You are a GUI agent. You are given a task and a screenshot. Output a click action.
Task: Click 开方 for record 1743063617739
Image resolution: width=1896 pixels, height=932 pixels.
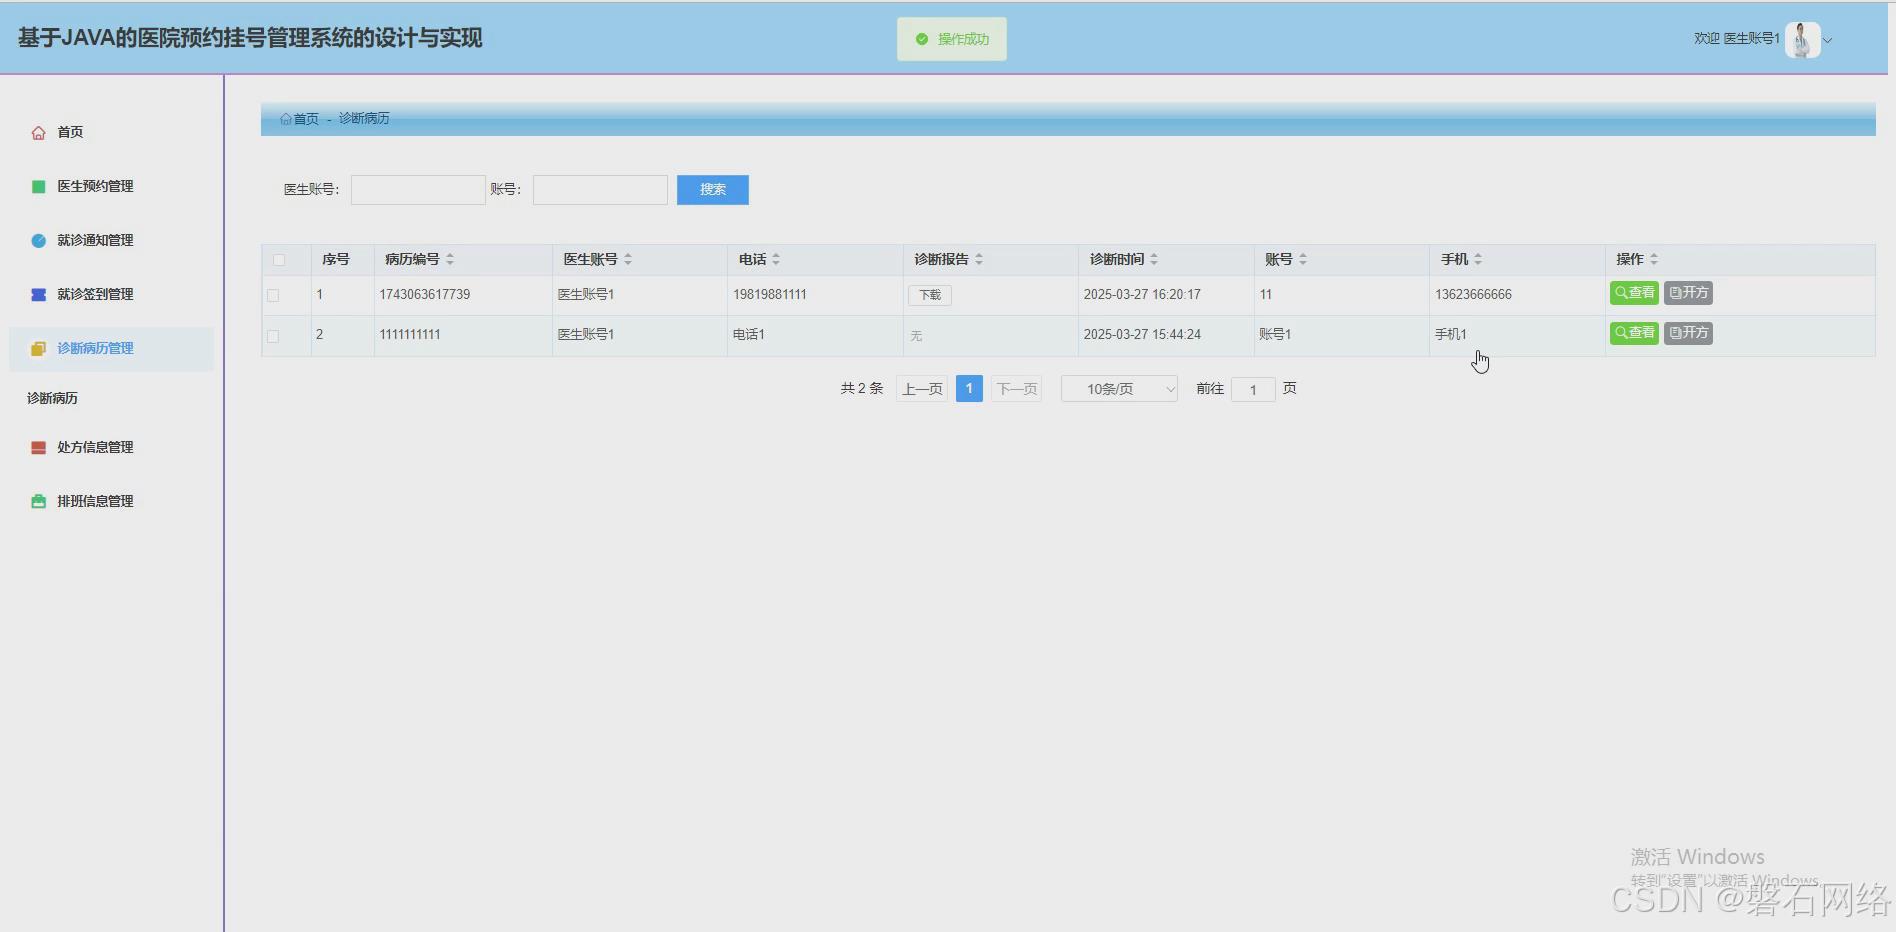(1688, 293)
